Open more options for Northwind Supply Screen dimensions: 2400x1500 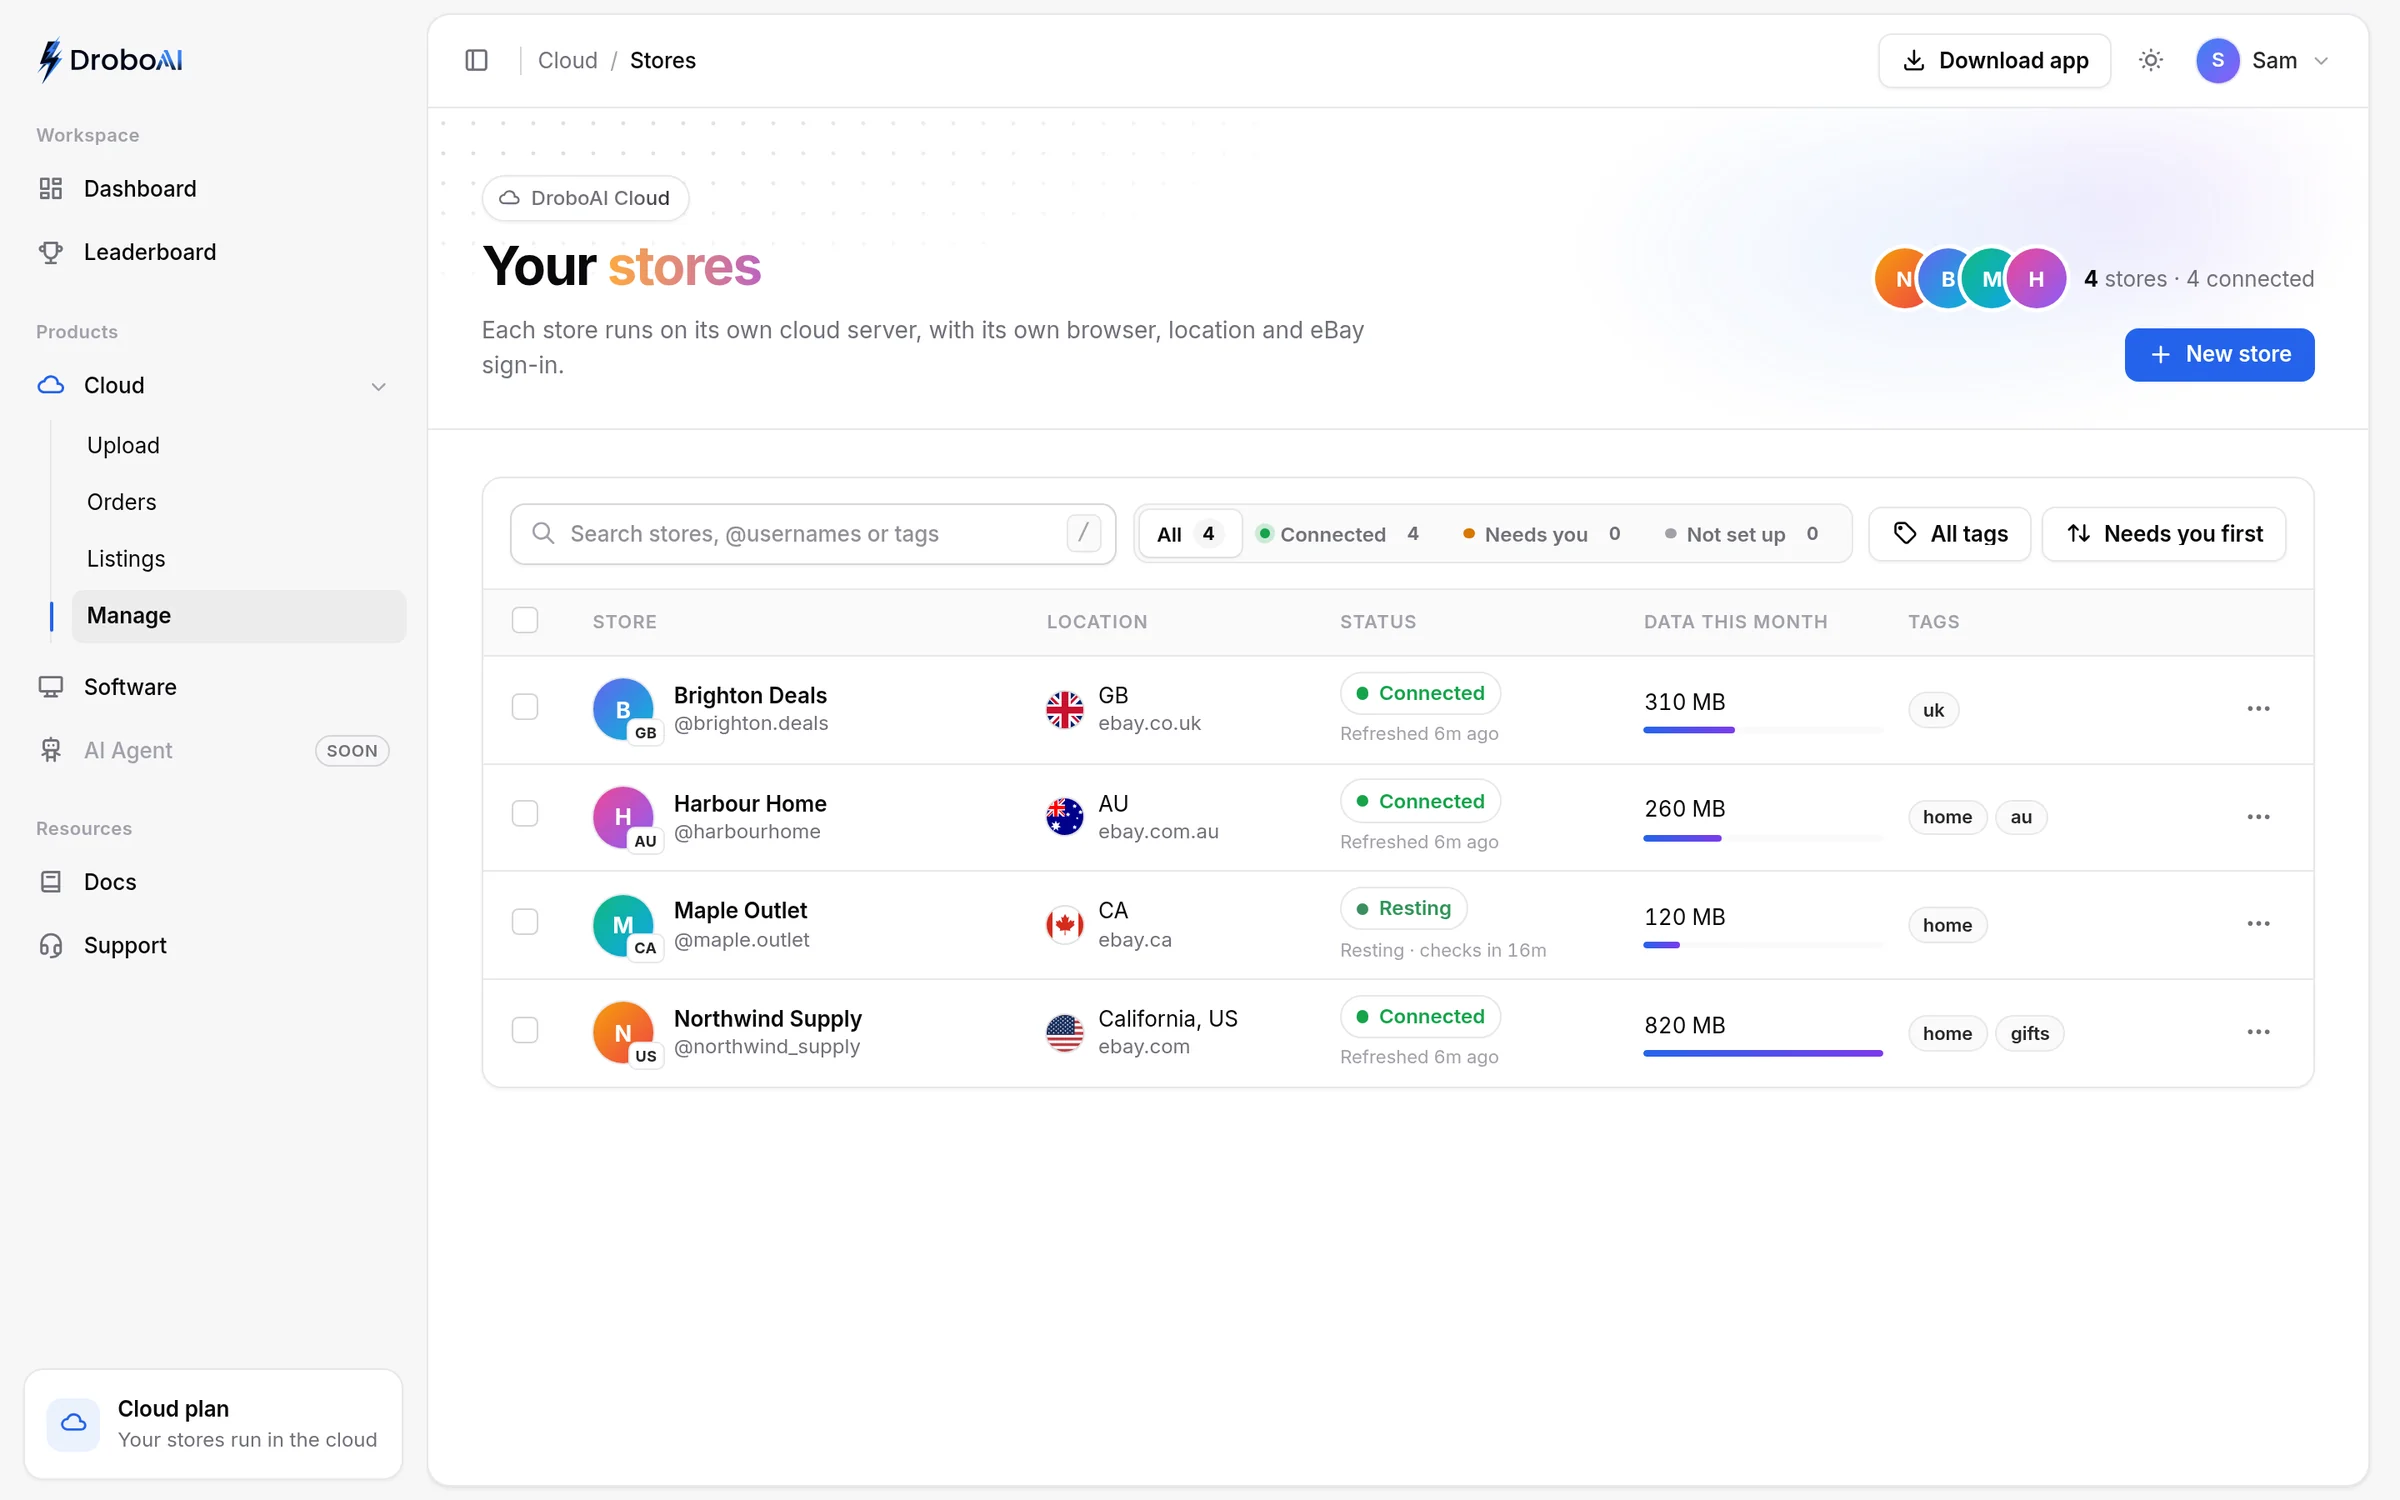(2258, 1032)
